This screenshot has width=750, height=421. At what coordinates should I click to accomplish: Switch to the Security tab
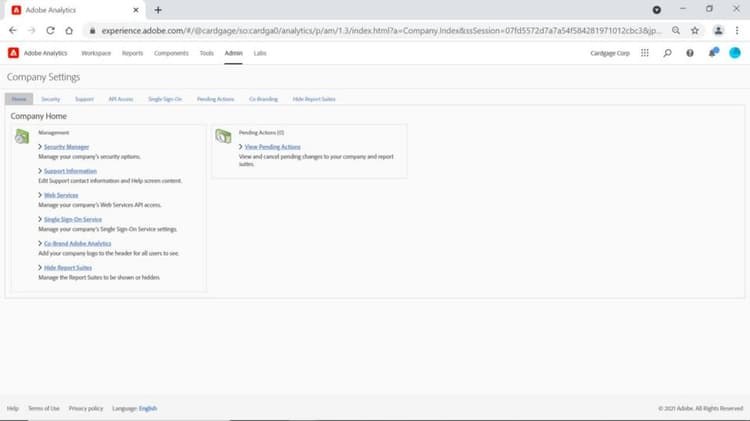tap(51, 99)
